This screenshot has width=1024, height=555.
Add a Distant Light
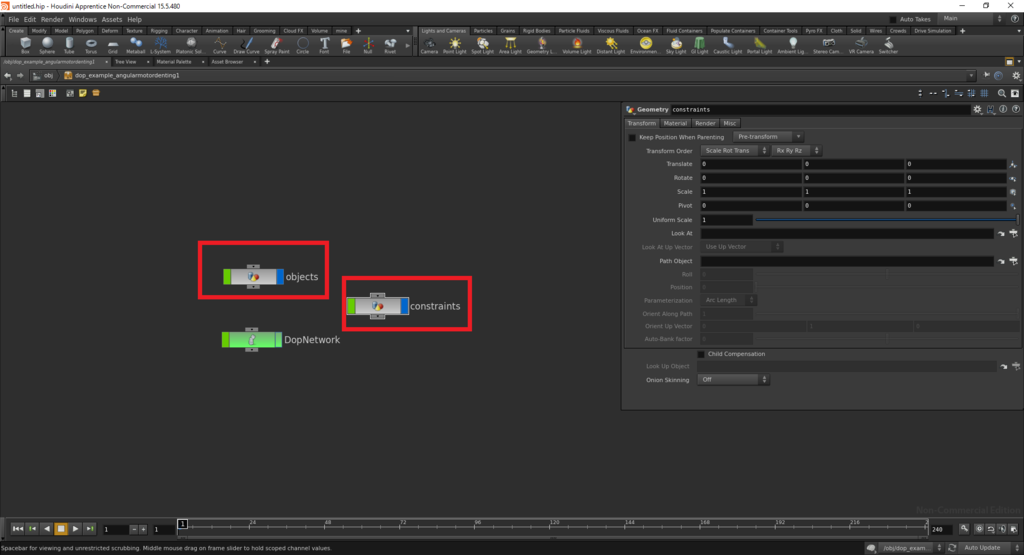pos(611,45)
